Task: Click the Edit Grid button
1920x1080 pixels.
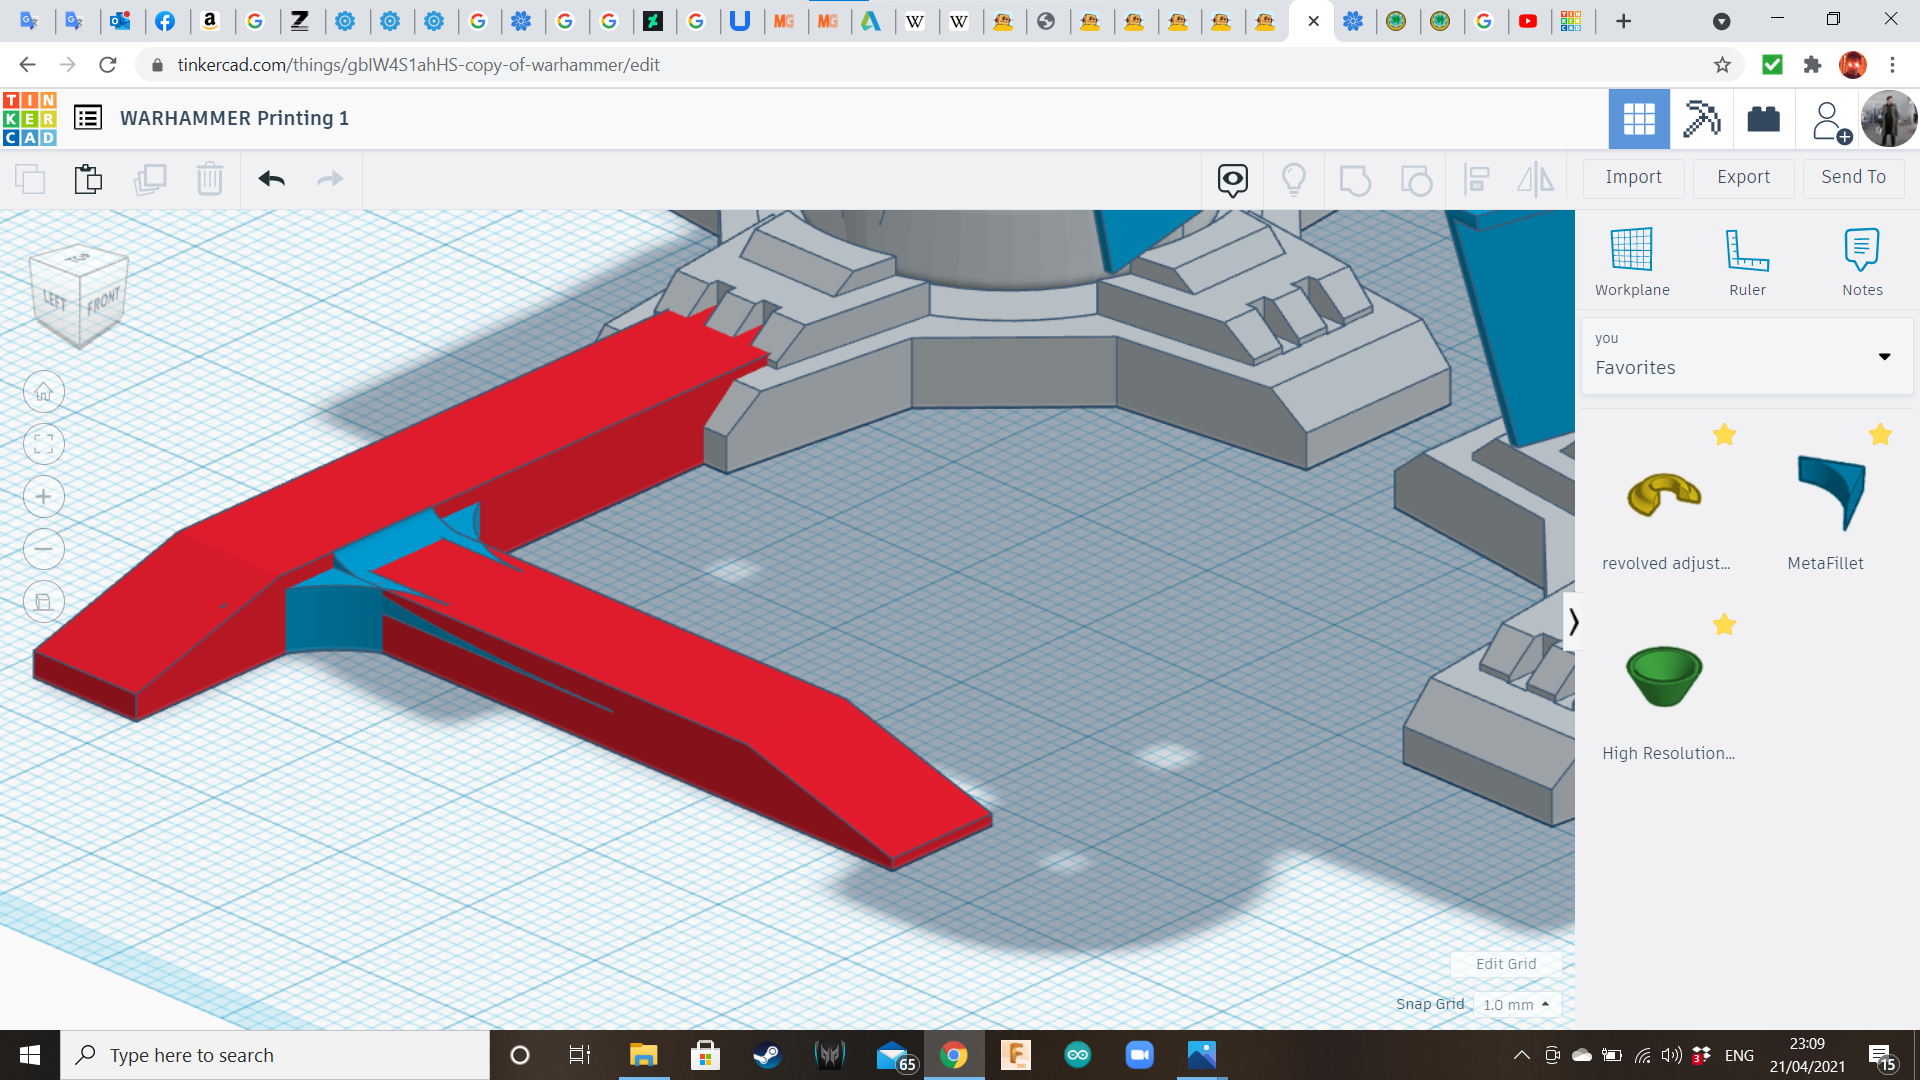Action: coord(1505,964)
